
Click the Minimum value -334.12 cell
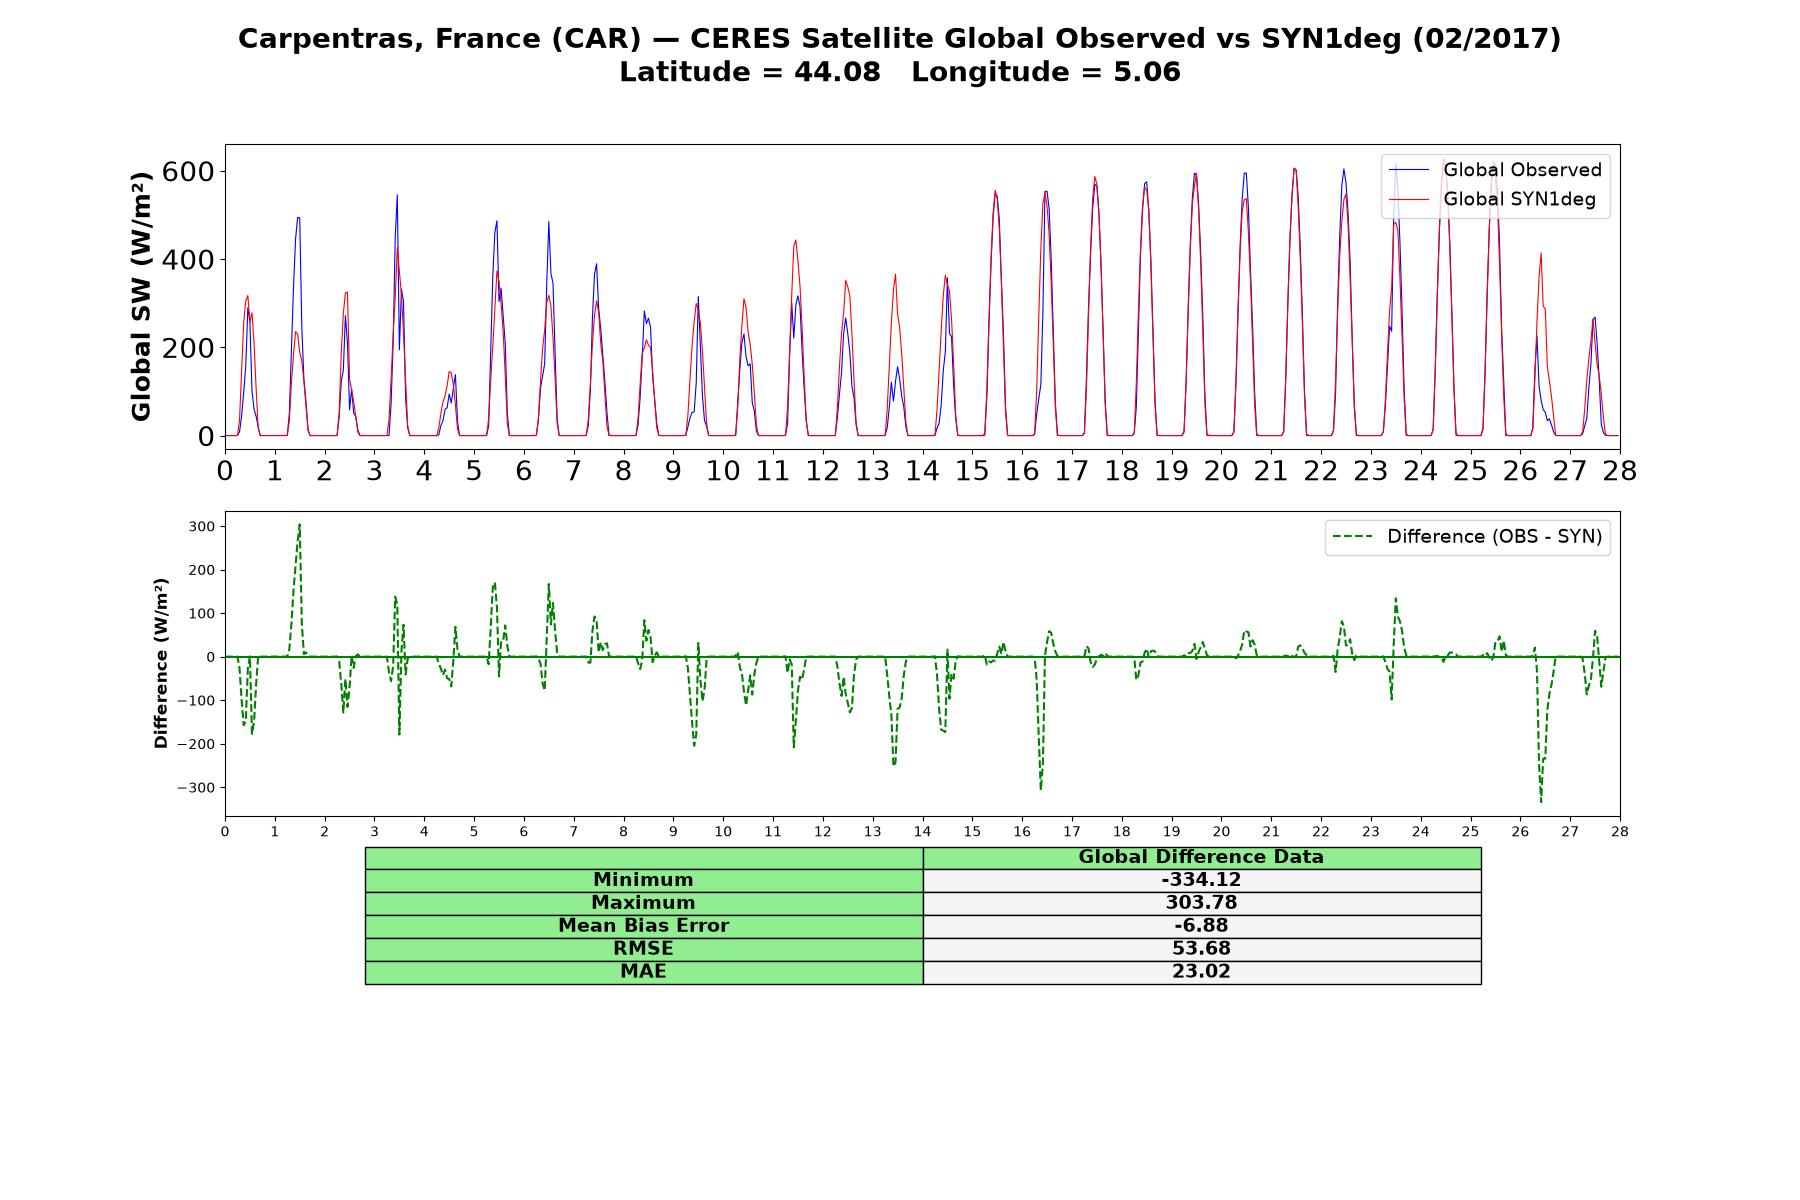(x=1202, y=880)
